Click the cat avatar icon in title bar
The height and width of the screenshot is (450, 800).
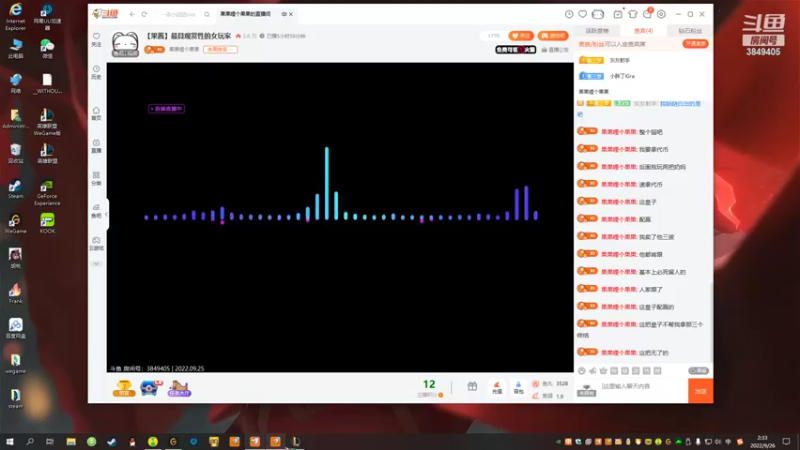pyautogui.click(x=598, y=14)
